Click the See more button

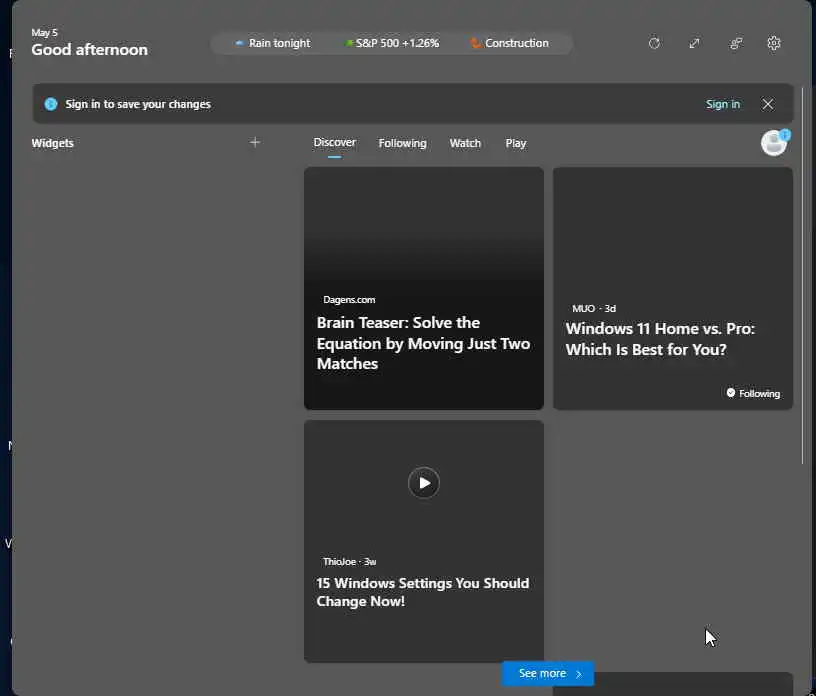pyautogui.click(x=547, y=673)
